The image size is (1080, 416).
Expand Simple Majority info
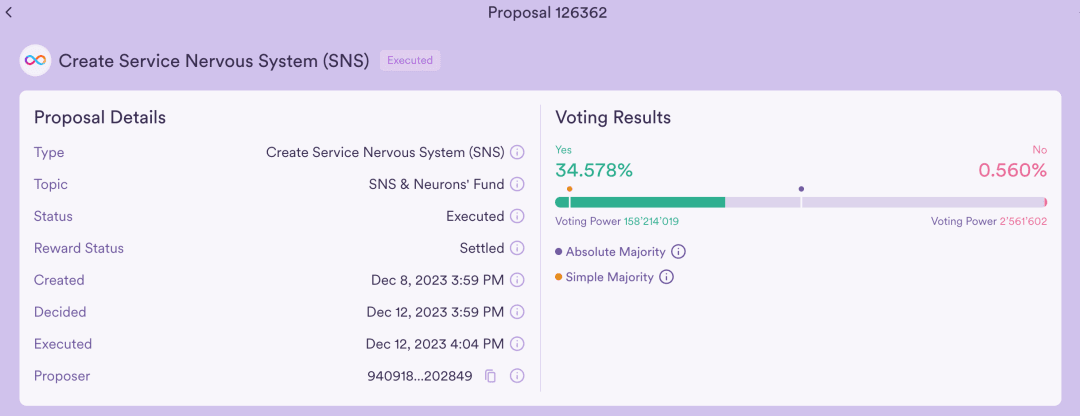click(x=666, y=277)
